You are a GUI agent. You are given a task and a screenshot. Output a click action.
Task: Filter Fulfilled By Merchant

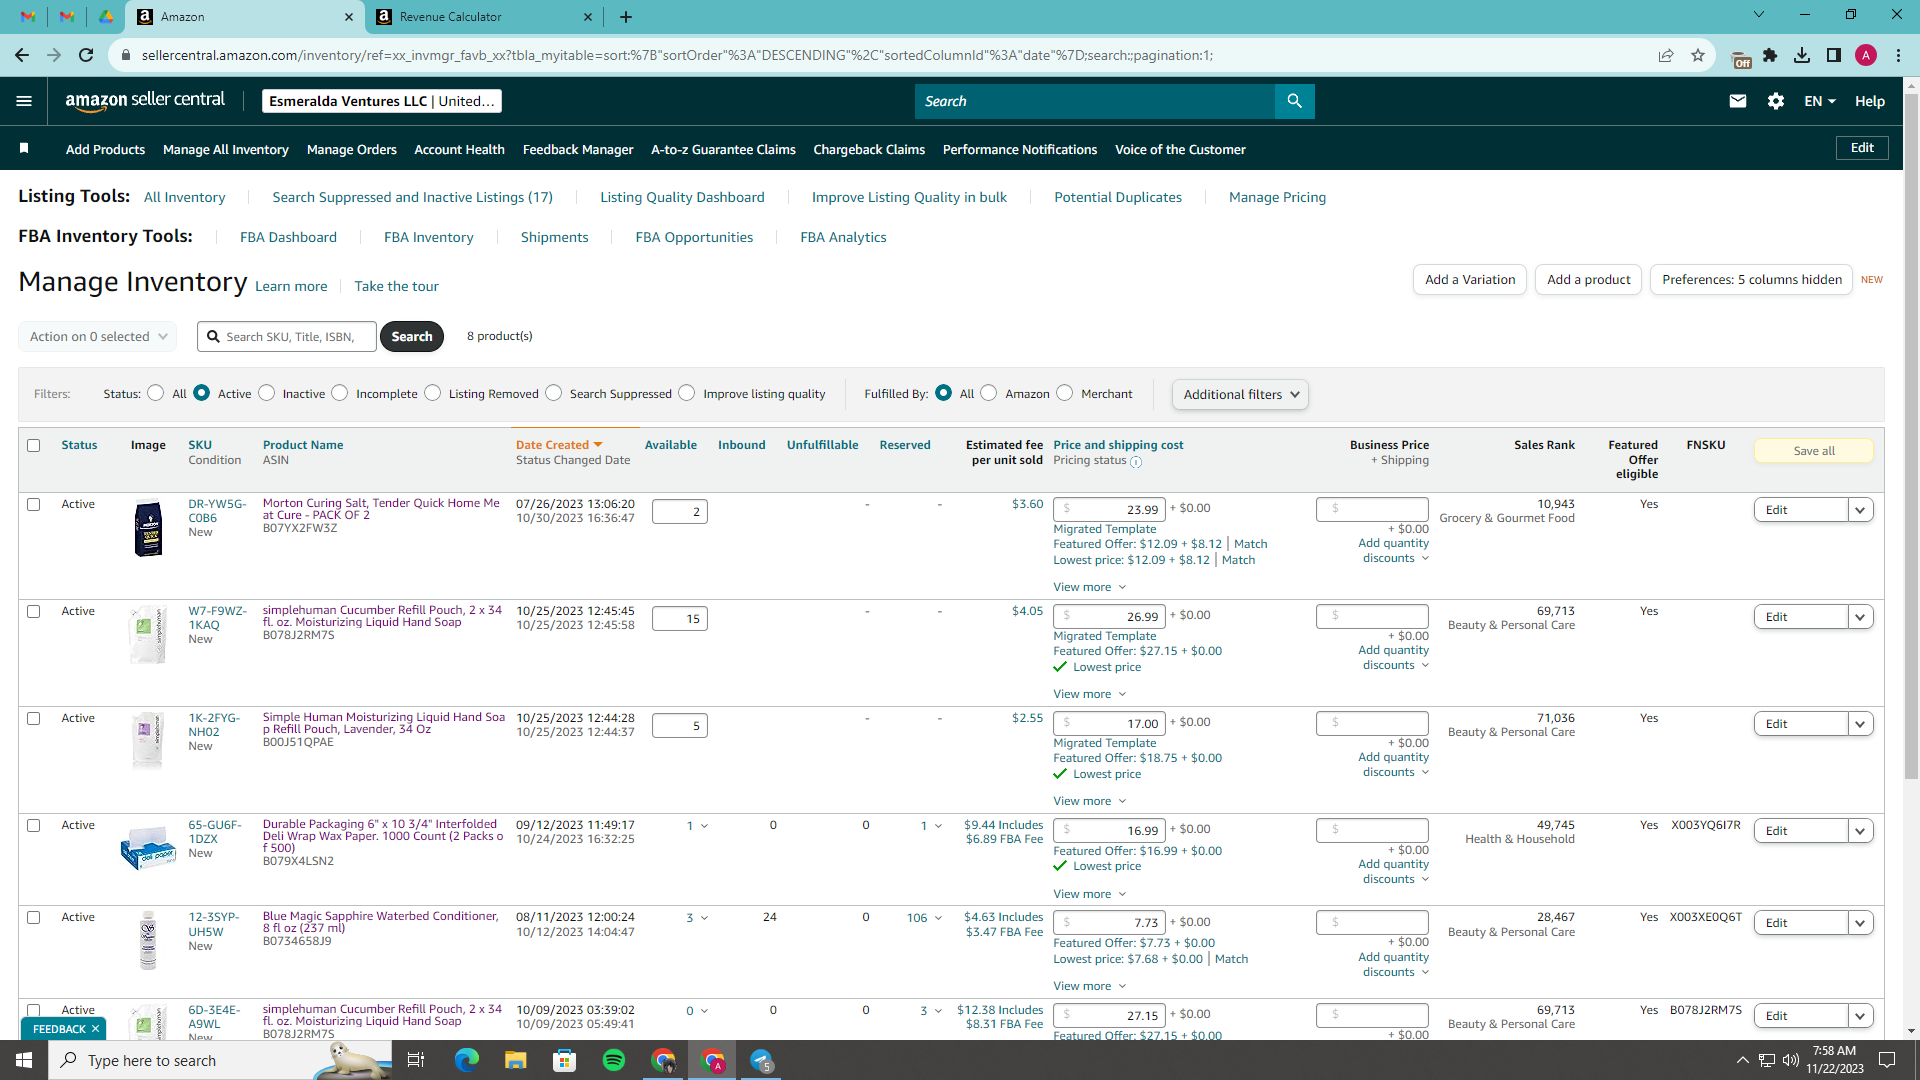(x=1065, y=393)
